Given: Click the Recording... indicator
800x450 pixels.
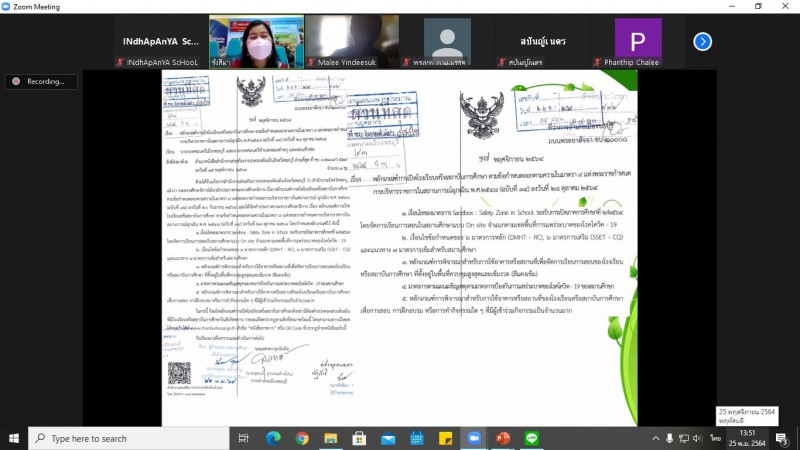Looking at the screenshot, I should coord(41,82).
